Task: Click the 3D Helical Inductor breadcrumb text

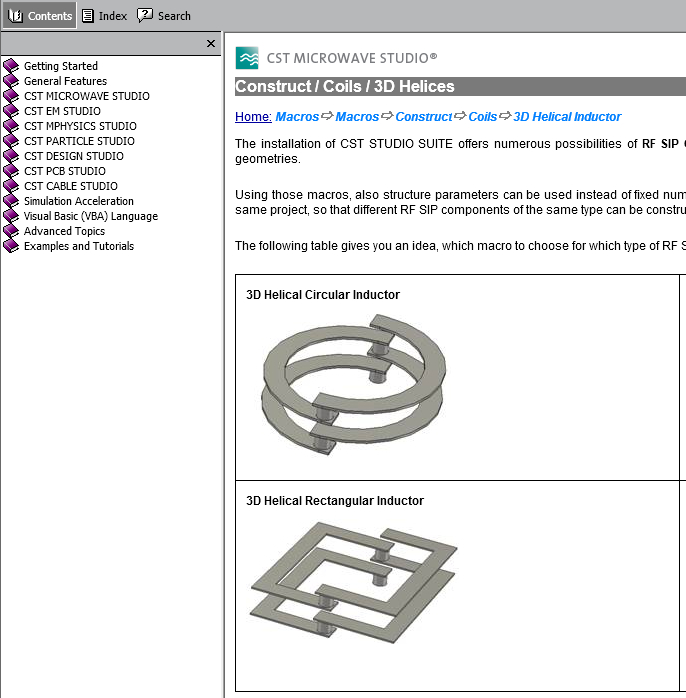Action: tap(567, 117)
